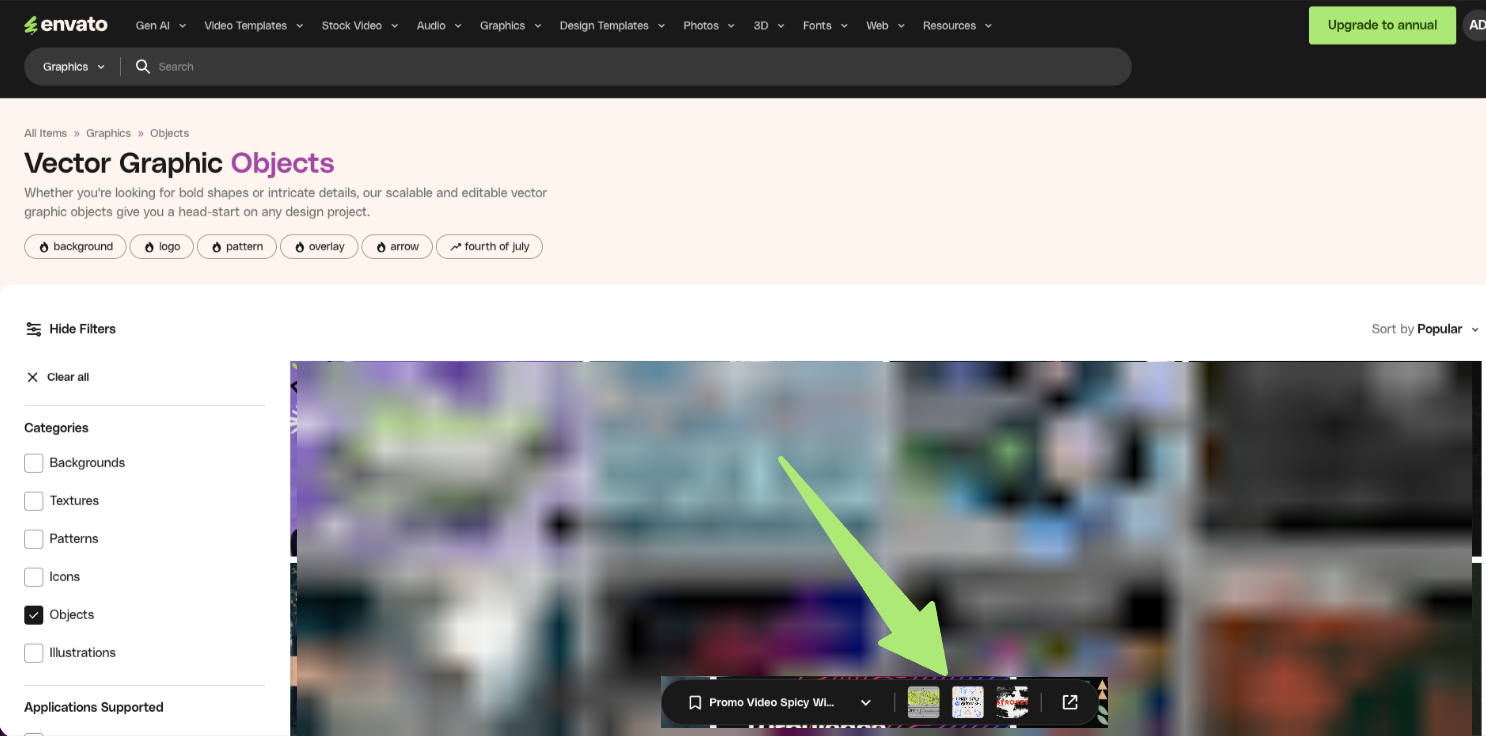This screenshot has height=736, width=1486.
Task: Expand the Promo Video Spicy chevron
Action: [x=866, y=702]
